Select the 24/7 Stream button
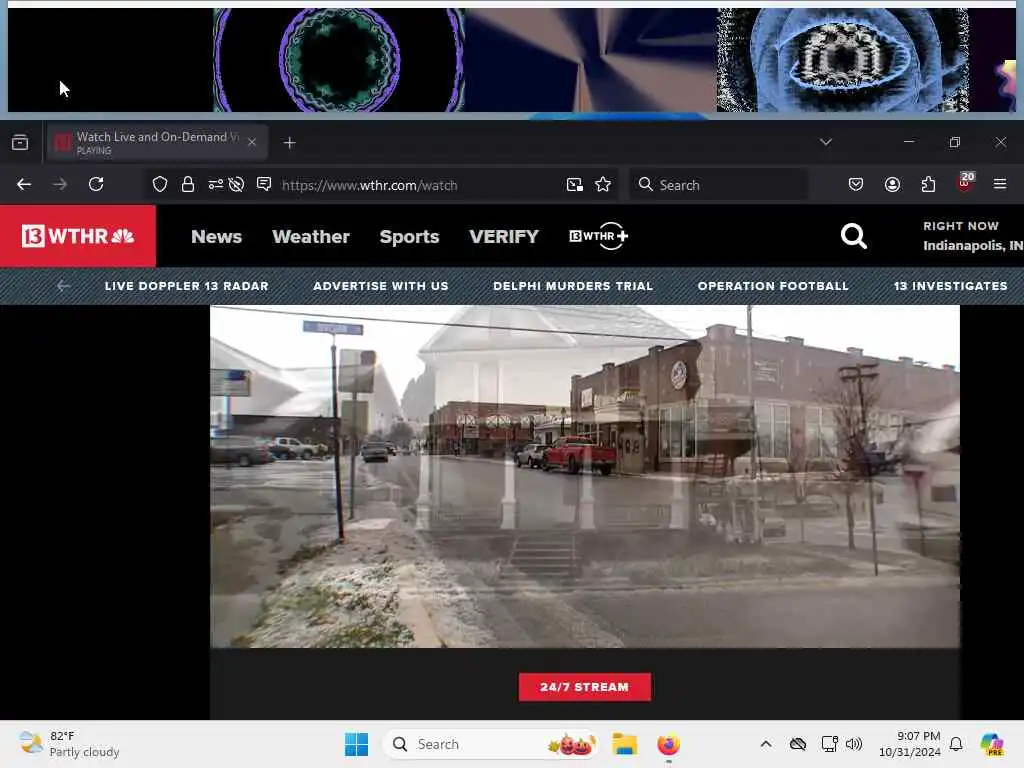 [x=584, y=687]
